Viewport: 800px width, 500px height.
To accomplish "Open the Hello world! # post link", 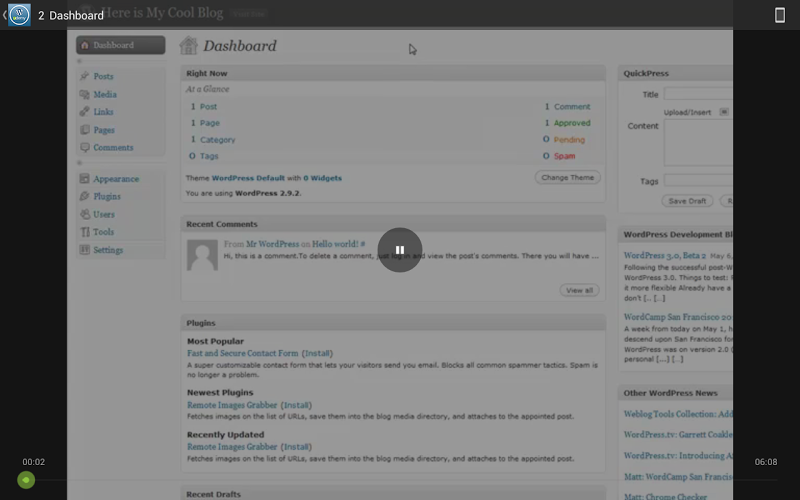I will point(338,244).
